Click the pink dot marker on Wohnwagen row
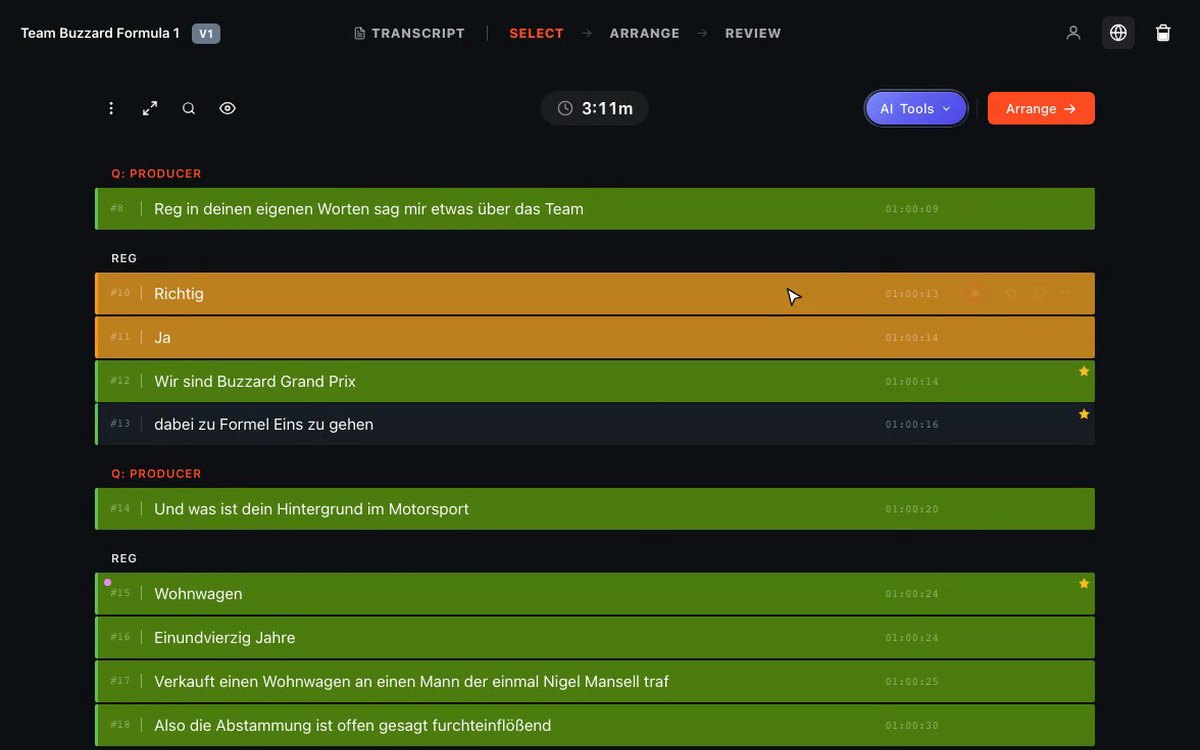1200x750 pixels. [x=108, y=582]
